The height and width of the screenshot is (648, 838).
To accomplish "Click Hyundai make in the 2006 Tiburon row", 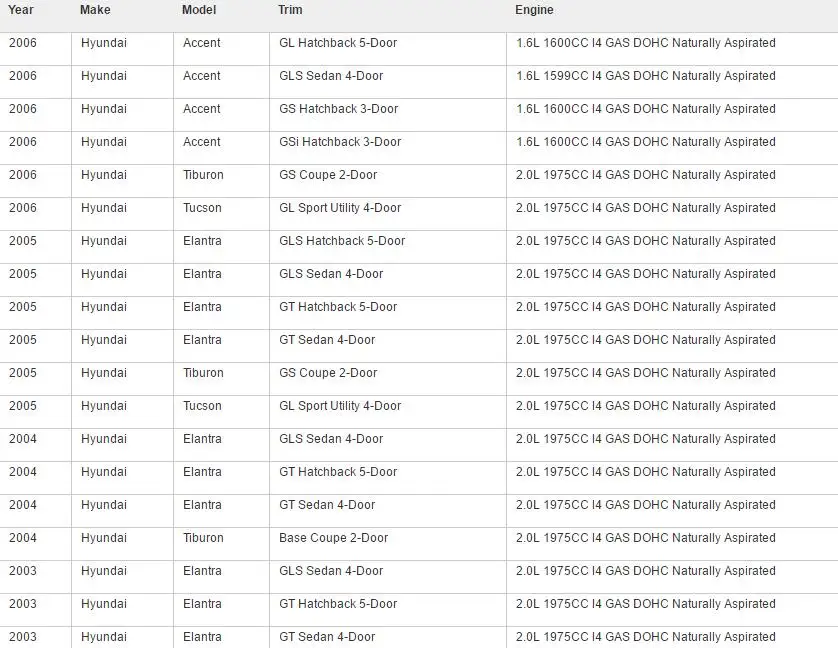I will click(x=104, y=175).
